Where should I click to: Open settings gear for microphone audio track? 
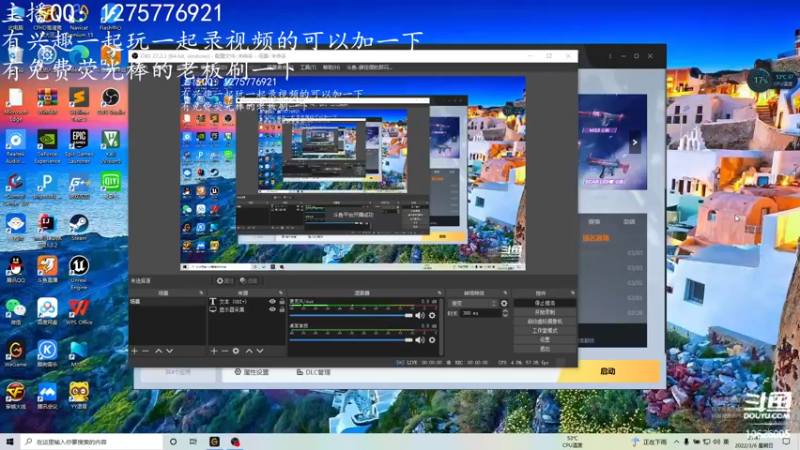[432, 315]
